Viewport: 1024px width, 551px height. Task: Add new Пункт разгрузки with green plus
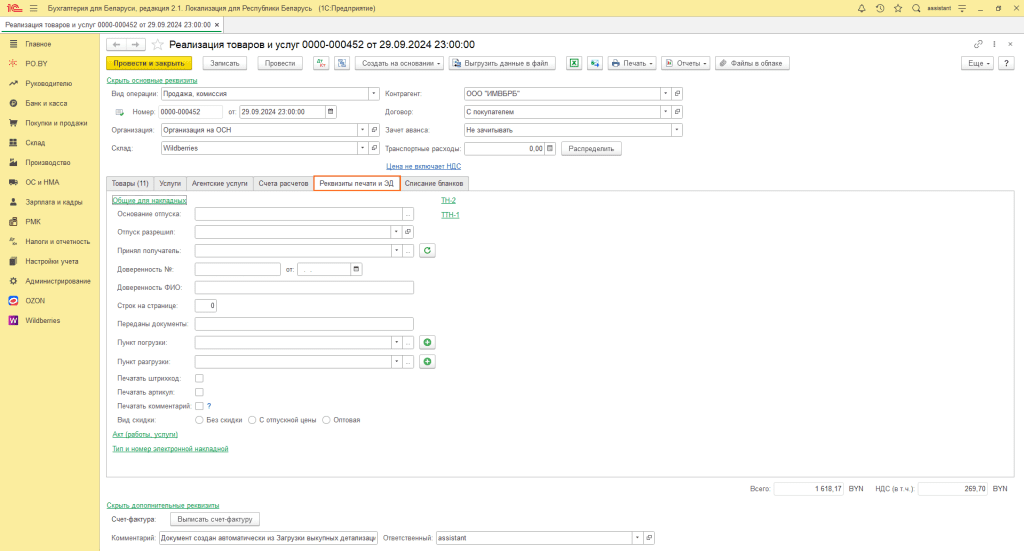(x=427, y=362)
